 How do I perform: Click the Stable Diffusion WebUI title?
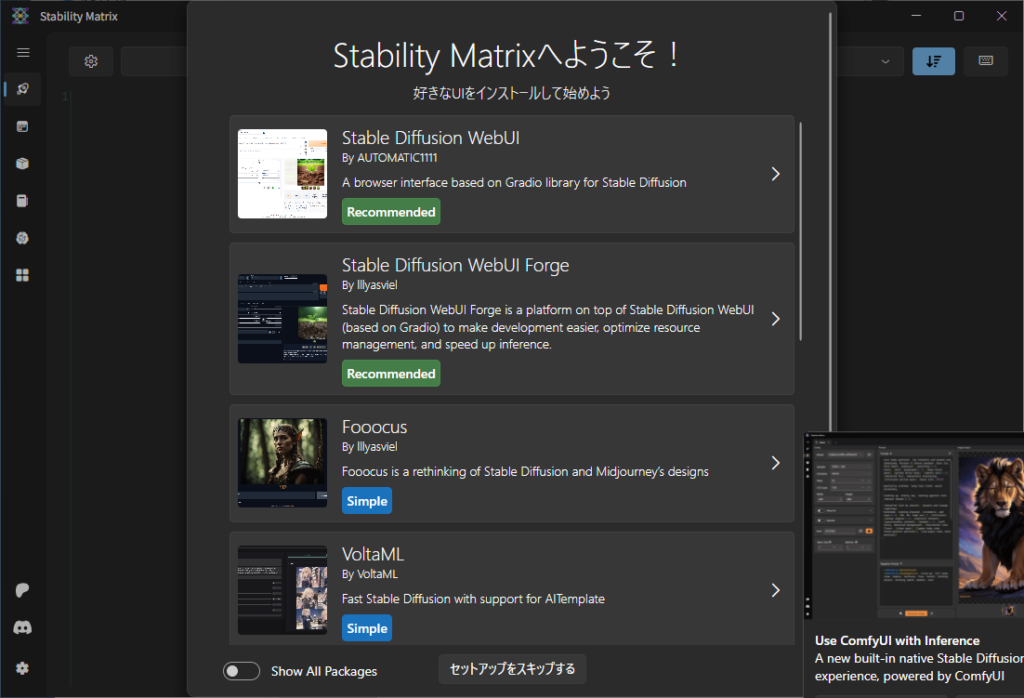tap(430, 138)
